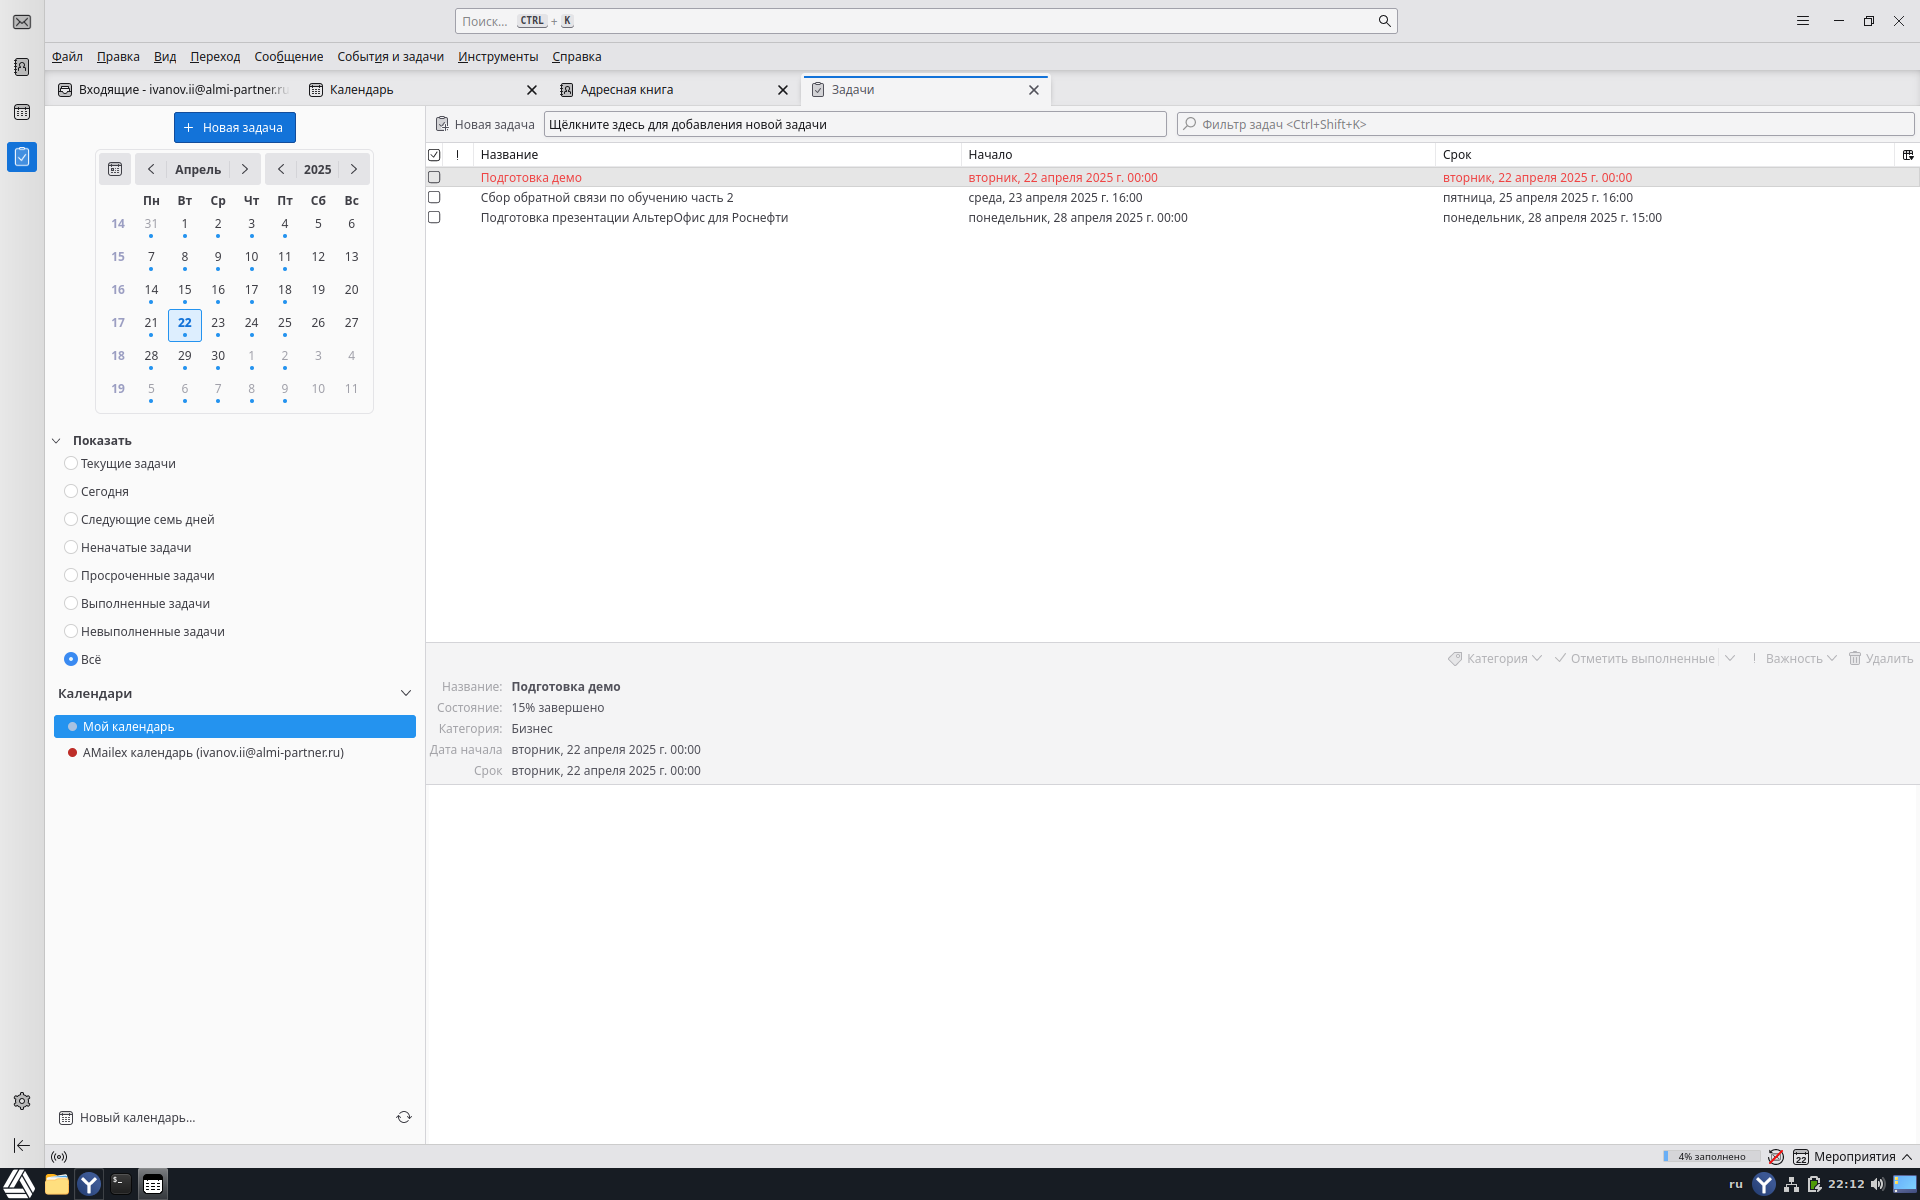
Task: Open the application hamburger menu
Action: pos(1803,21)
